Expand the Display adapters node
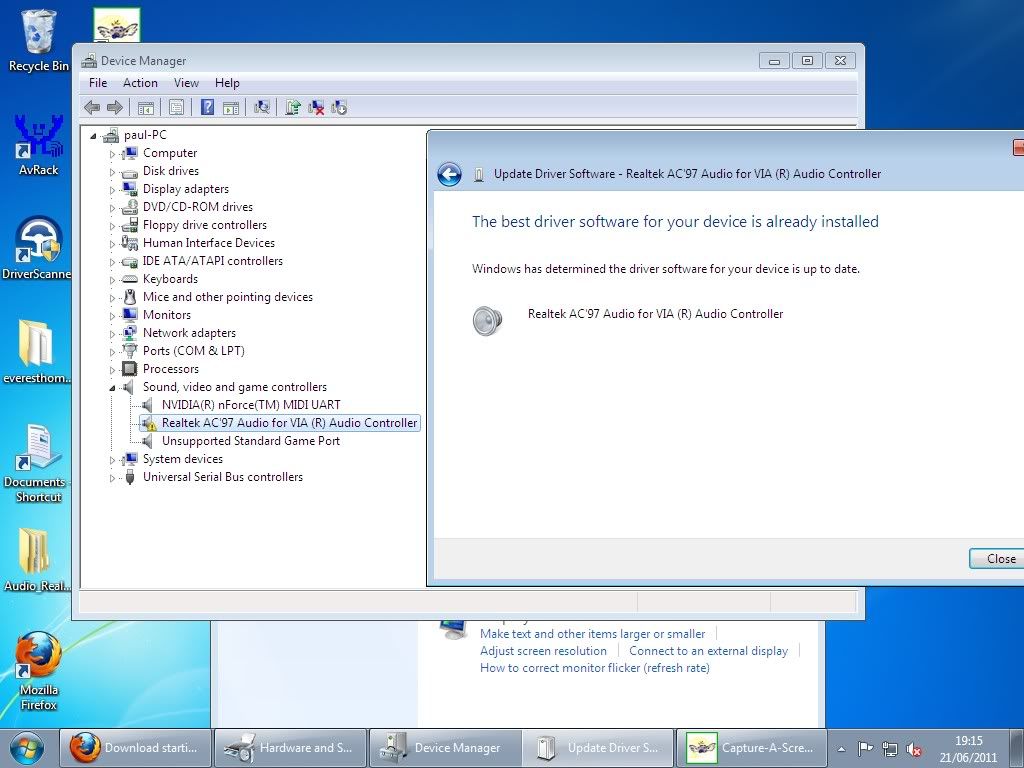The width and height of the screenshot is (1024, 768). point(113,189)
